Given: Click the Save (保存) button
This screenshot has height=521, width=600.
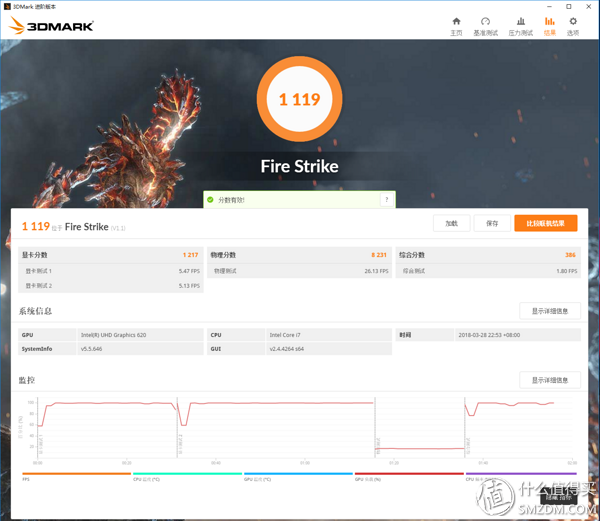Looking at the screenshot, I should 492,223.
